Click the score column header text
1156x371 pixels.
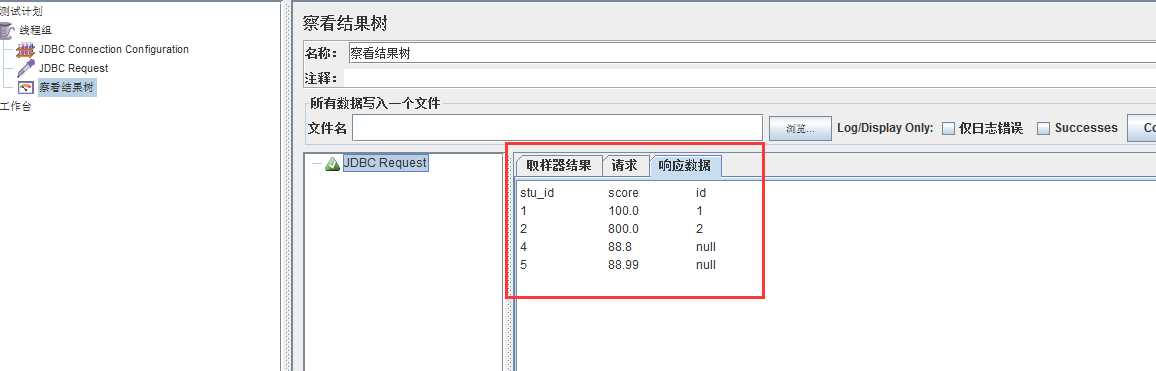[623, 193]
